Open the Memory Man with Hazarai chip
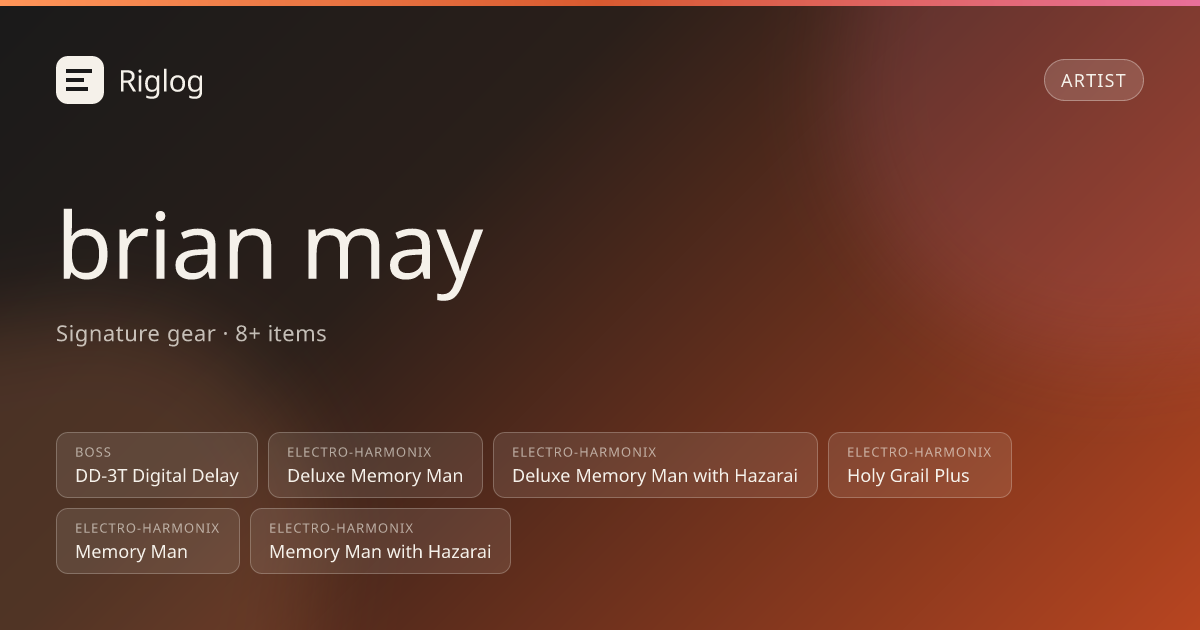The width and height of the screenshot is (1200, 630). 380,541
